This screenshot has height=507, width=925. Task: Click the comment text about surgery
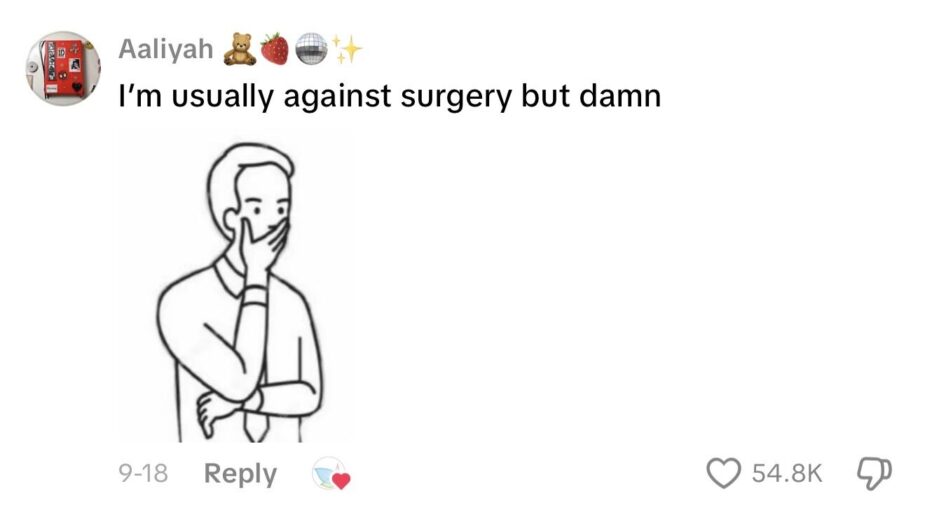point(389,97)
